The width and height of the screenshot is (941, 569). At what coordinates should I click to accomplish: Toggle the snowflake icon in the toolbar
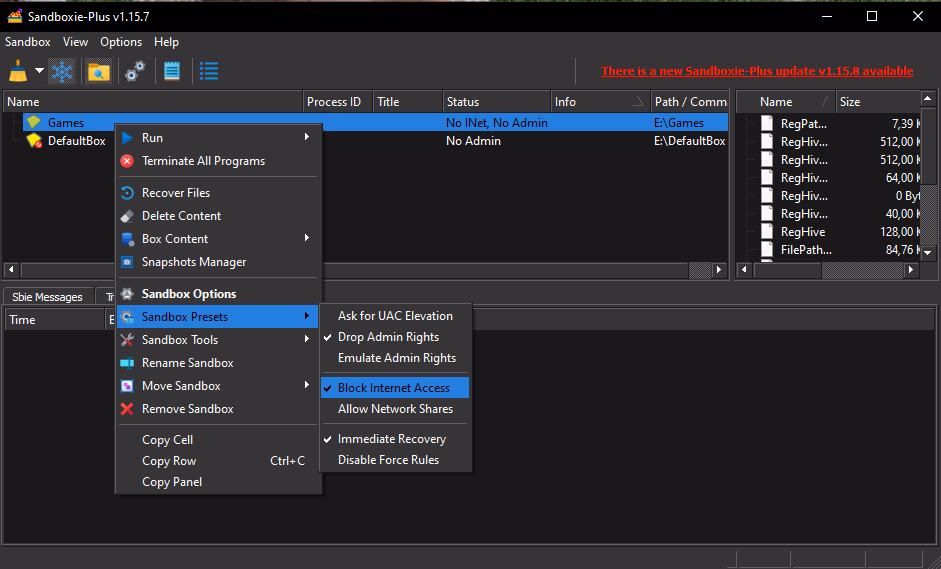pyautogui.click(x=62, y=71)
